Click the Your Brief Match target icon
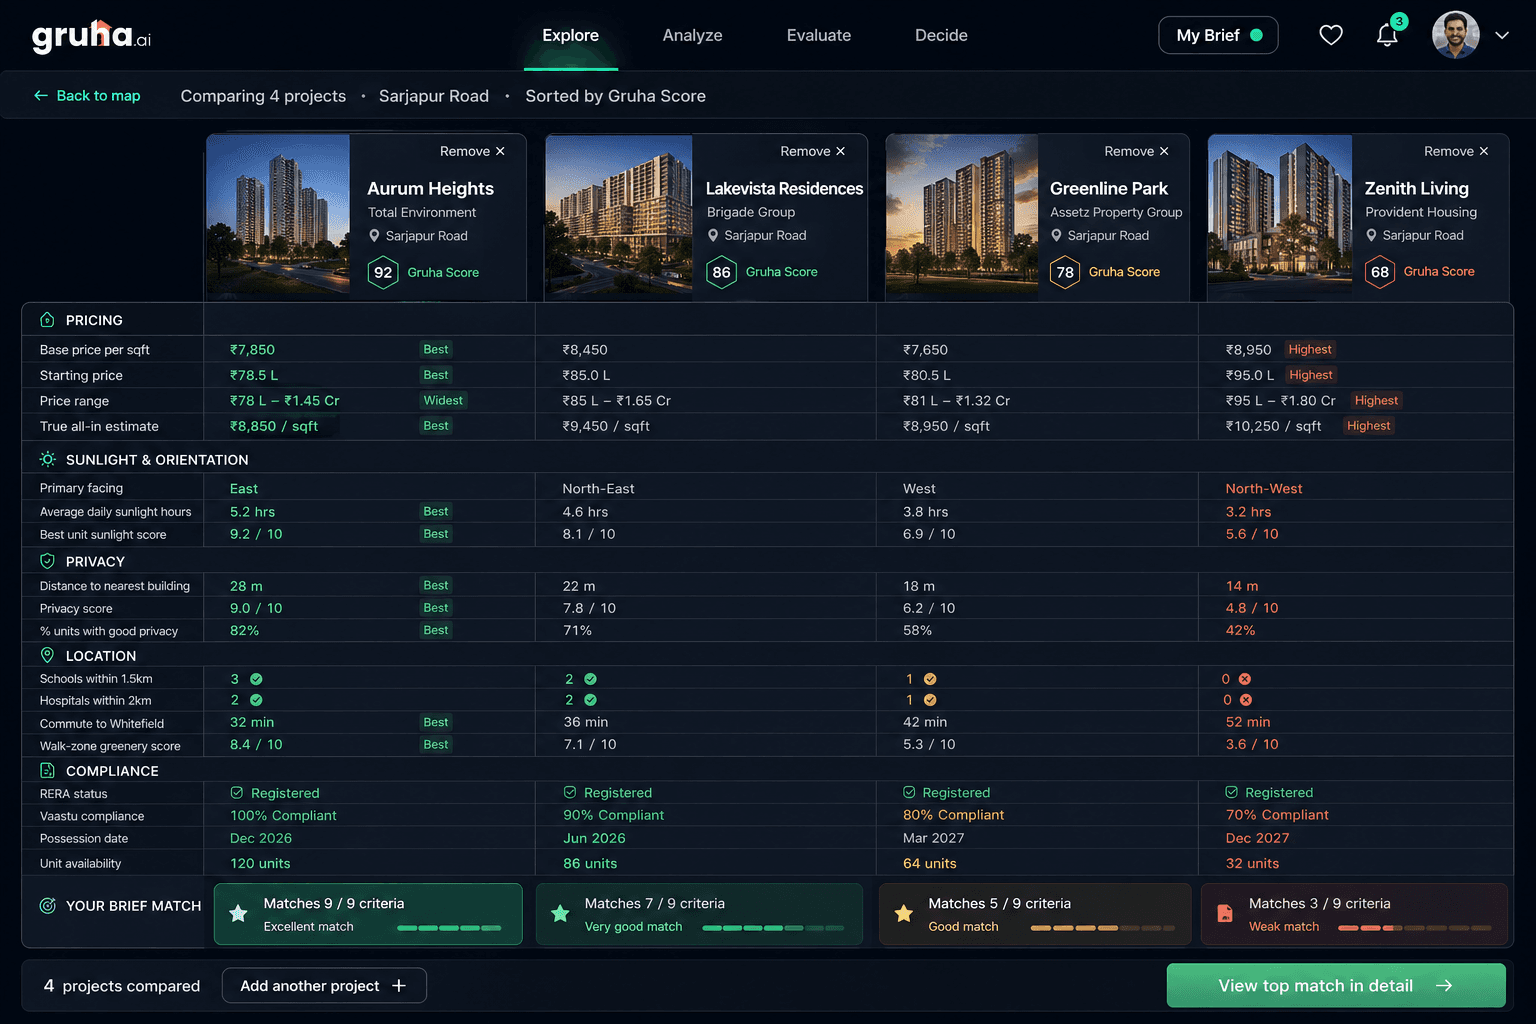The width and height of the screenshot is (1536, 1024). (47, 906)
